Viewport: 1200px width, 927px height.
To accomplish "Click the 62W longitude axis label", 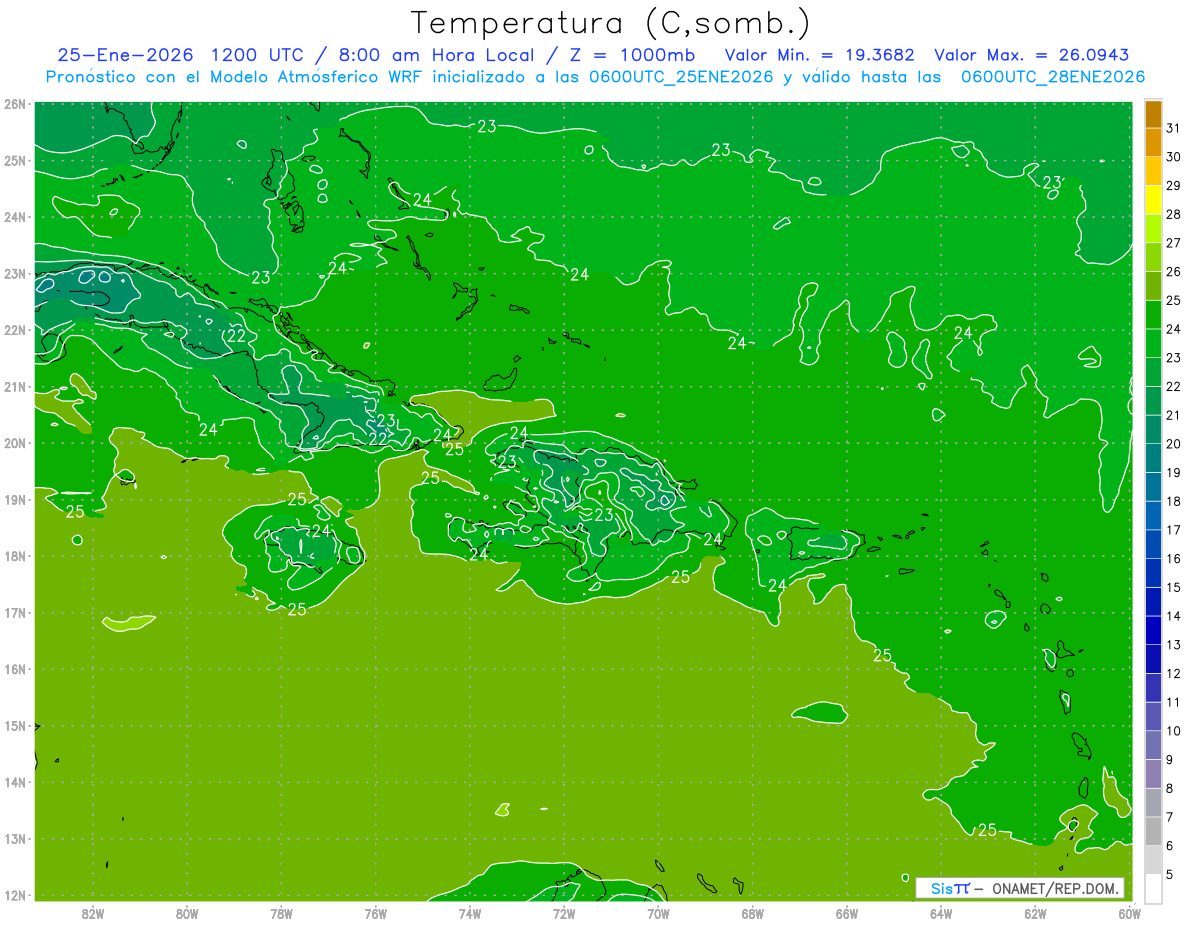I will click(1034, 913).
